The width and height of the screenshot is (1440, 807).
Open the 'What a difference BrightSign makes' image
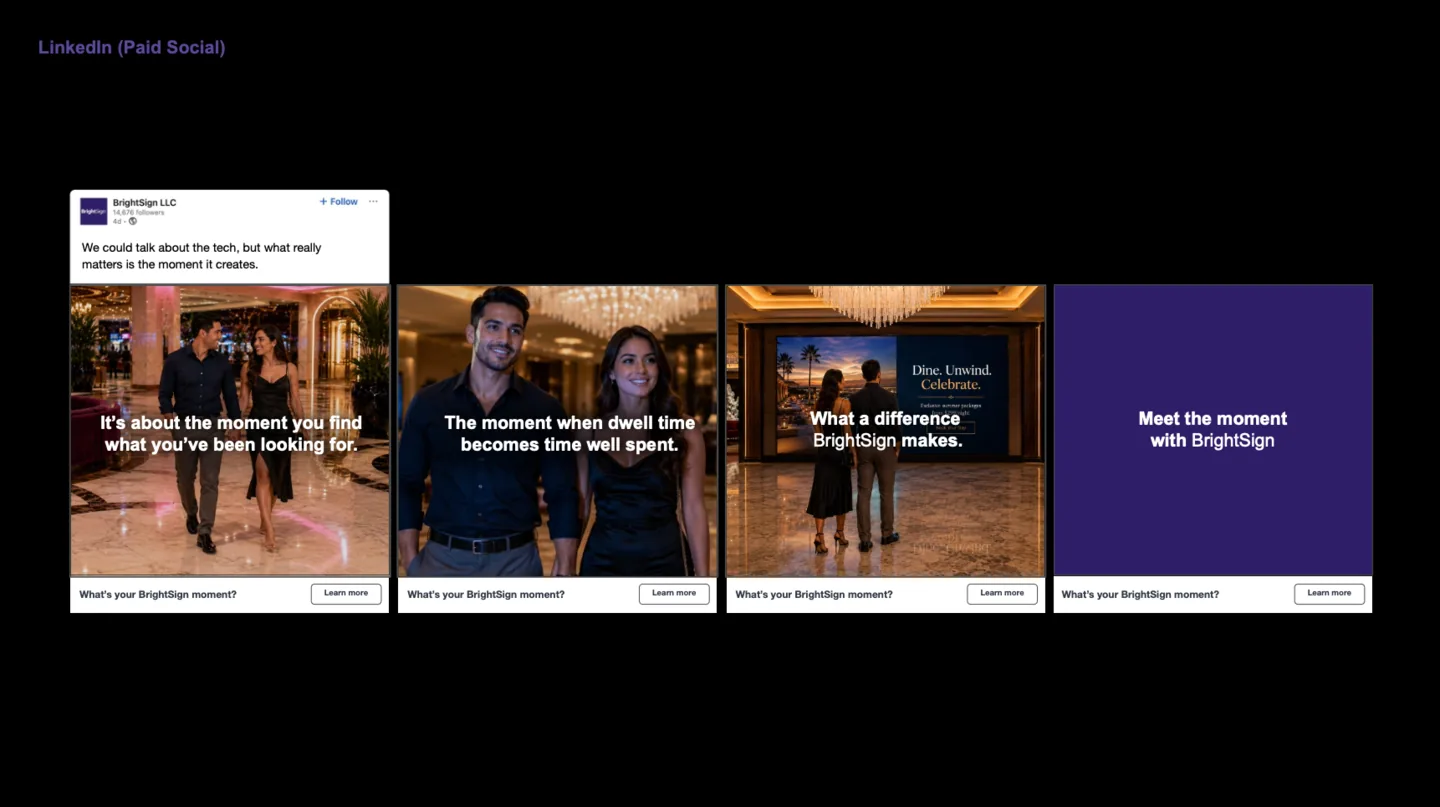886,431
